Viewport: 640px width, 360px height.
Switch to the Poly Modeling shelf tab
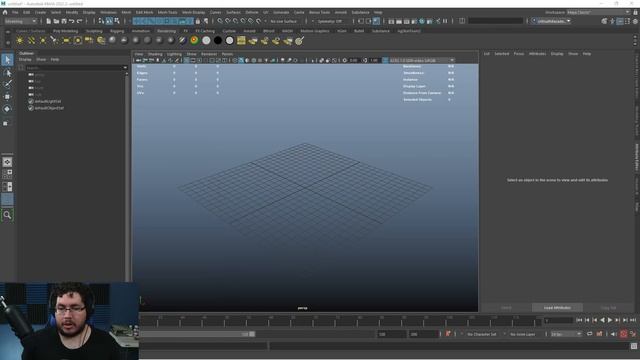(65, 31)
